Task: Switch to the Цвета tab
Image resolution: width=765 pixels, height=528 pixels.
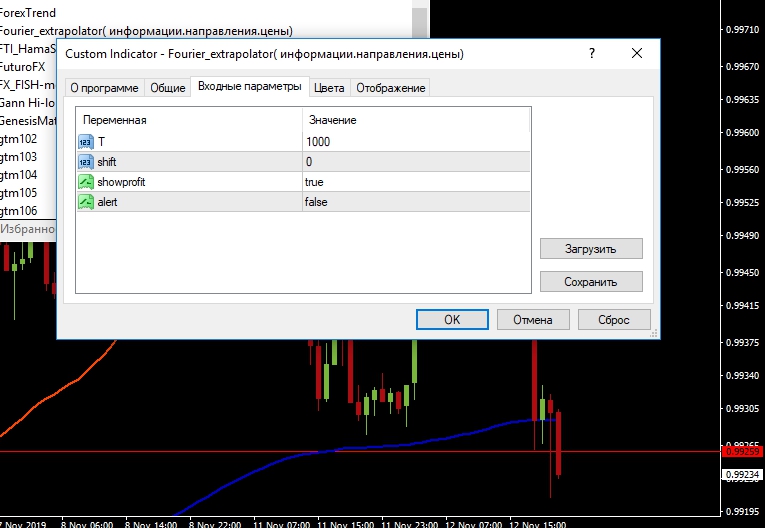Action: (329, 88)
